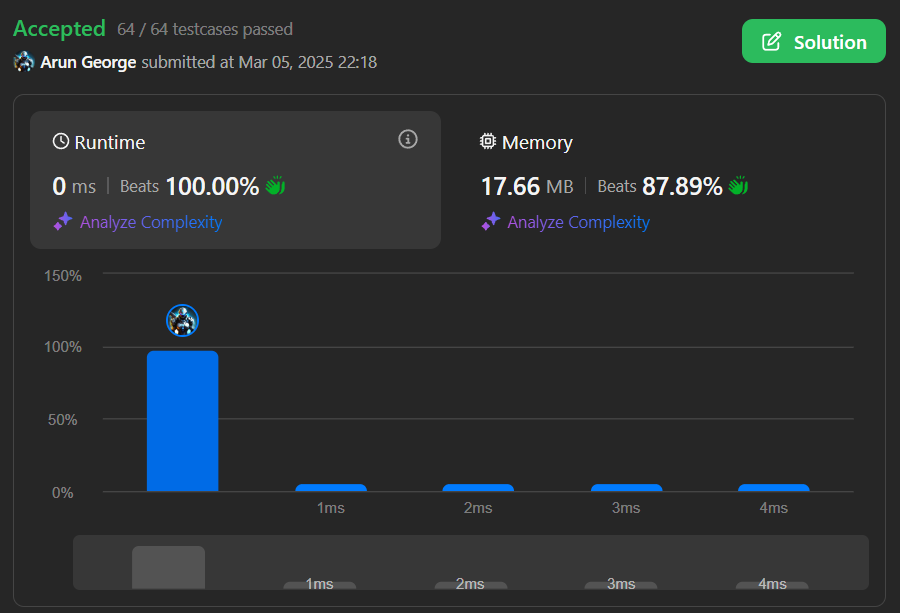The width and height of the screenshot is (900, 613).
Task: Click the clapping hands beside 87.89%
Action: (738, 186)
